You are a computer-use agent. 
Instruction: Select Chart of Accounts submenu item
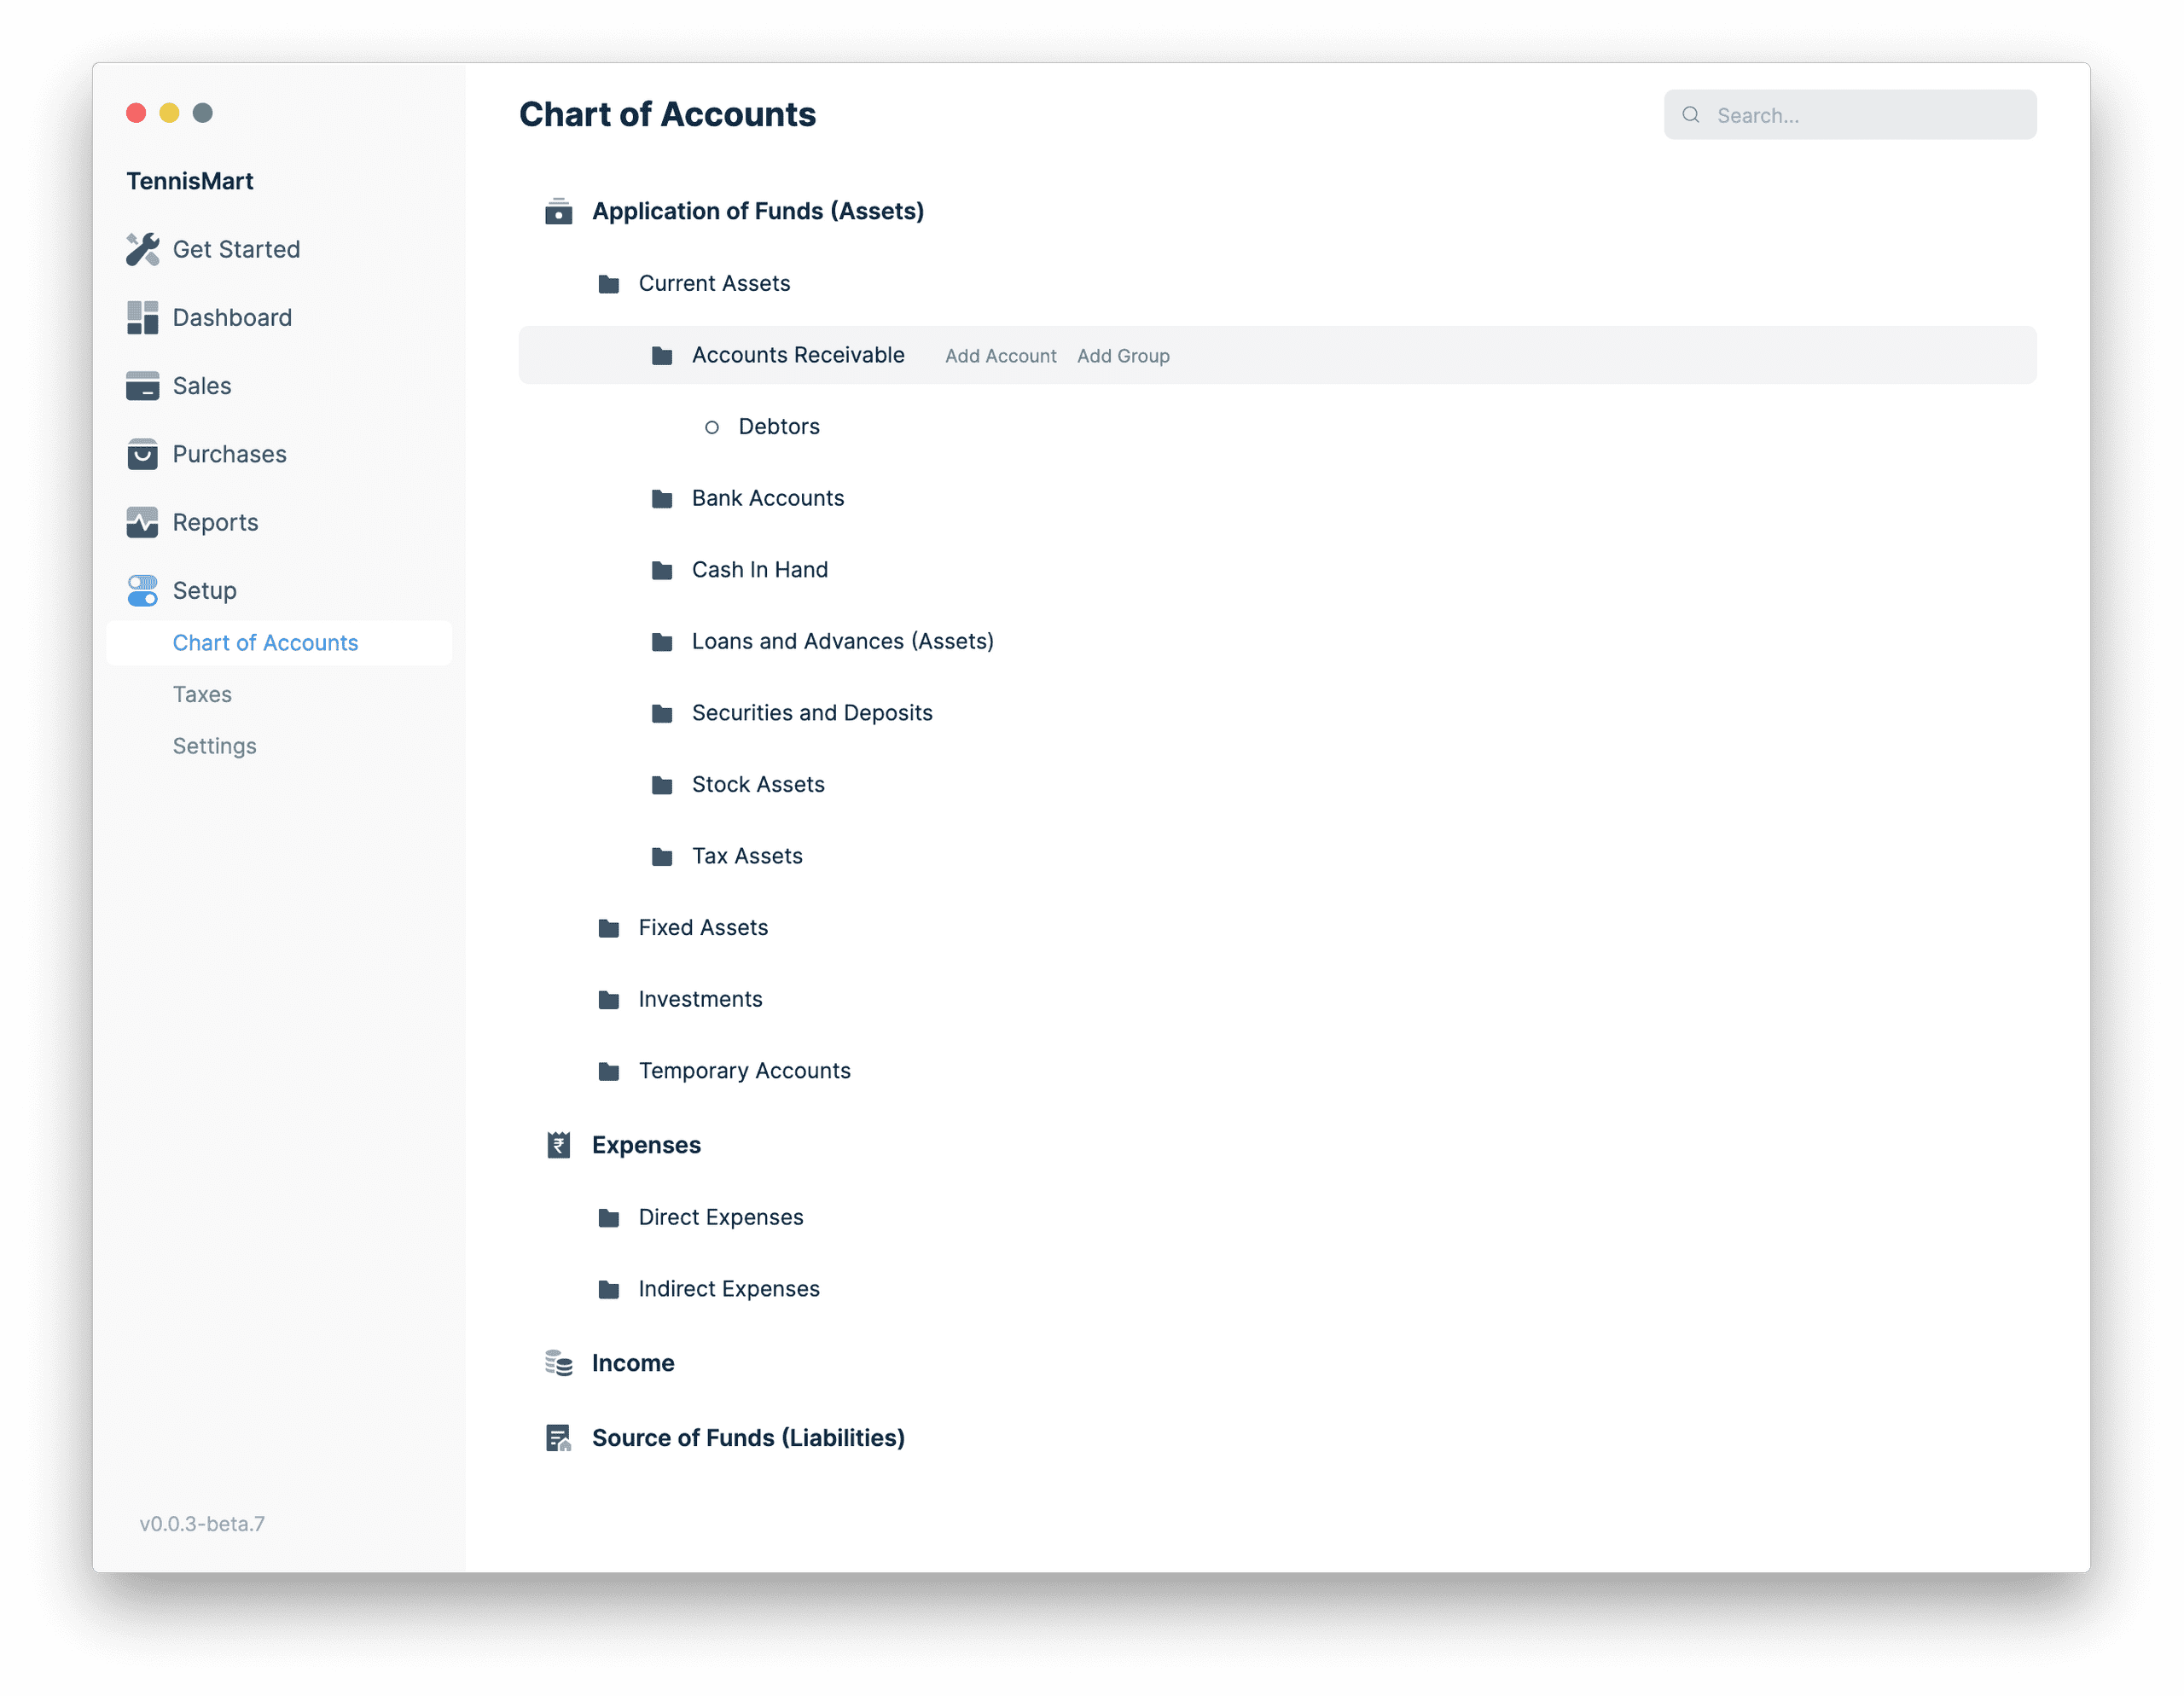(x=279, y=643)
